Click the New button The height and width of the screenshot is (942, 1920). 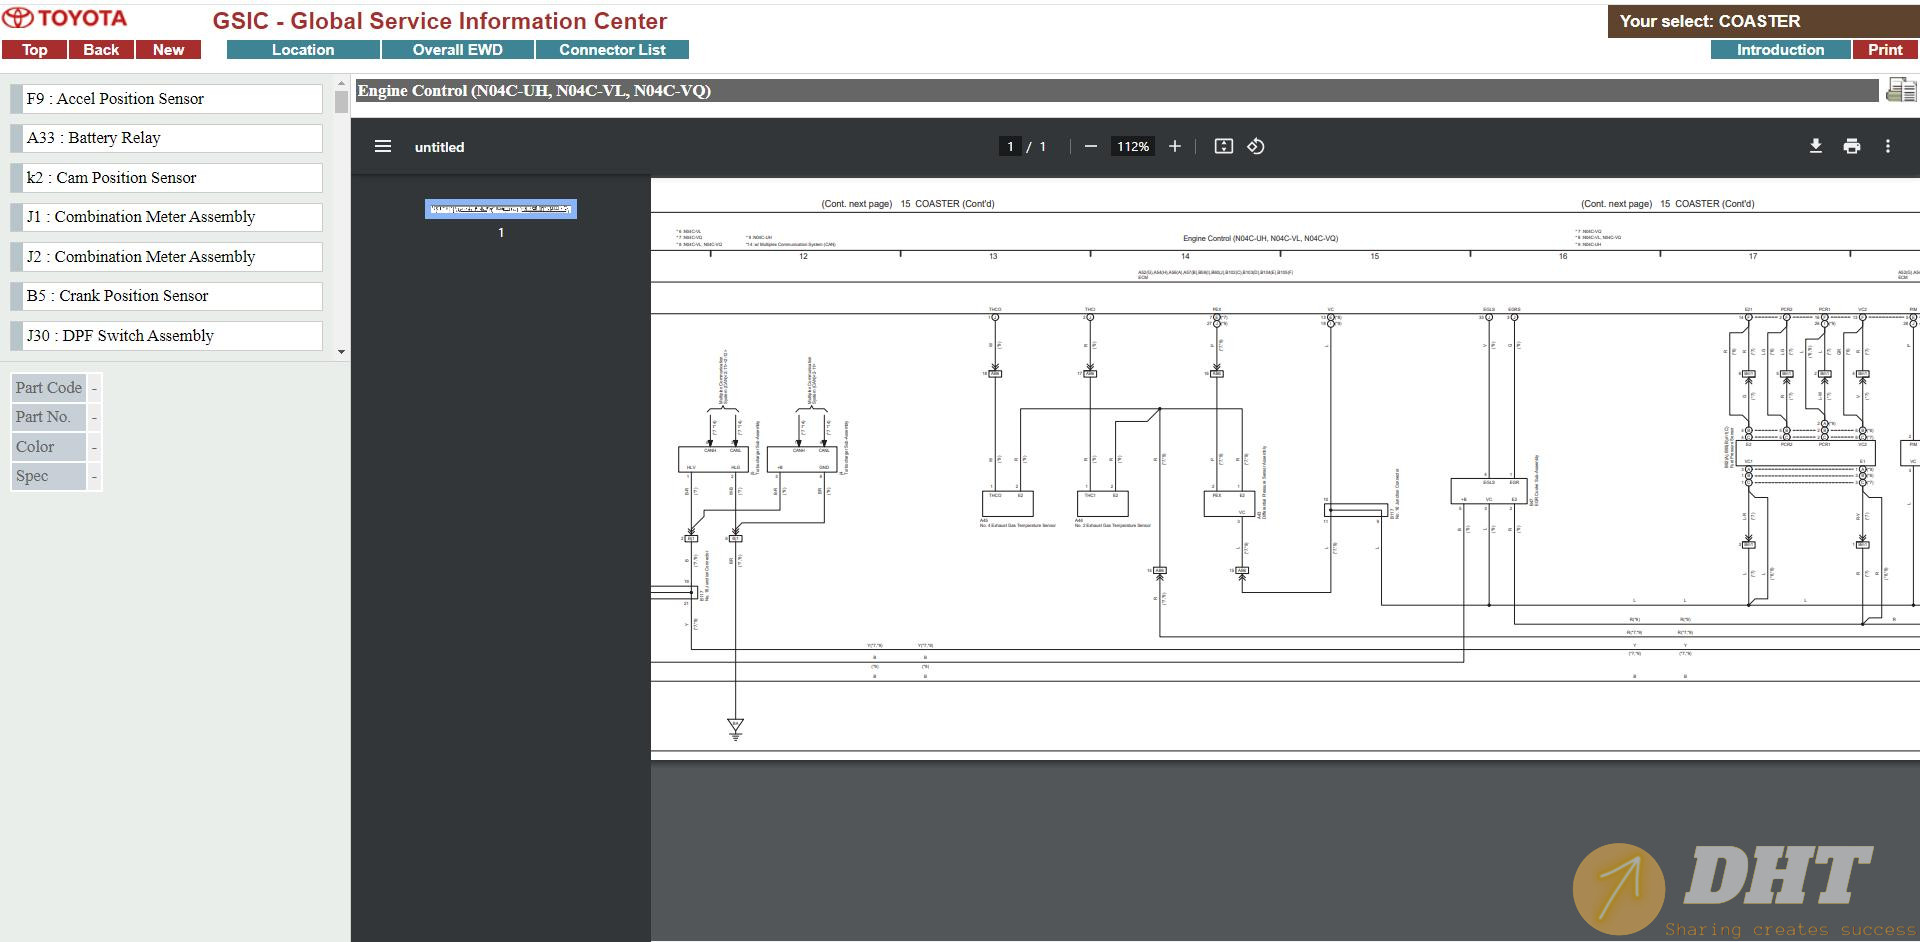[x=168, y=50]
